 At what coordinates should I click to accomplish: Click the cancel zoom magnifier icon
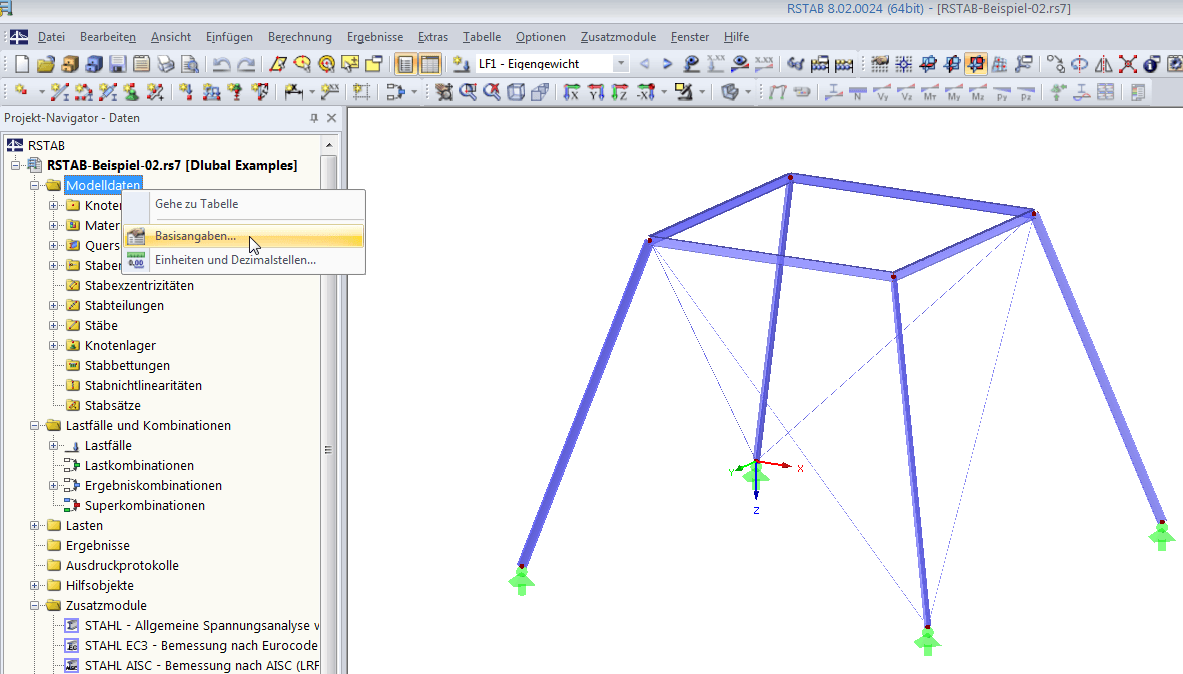pyautogui.click(x=492, y=92)
